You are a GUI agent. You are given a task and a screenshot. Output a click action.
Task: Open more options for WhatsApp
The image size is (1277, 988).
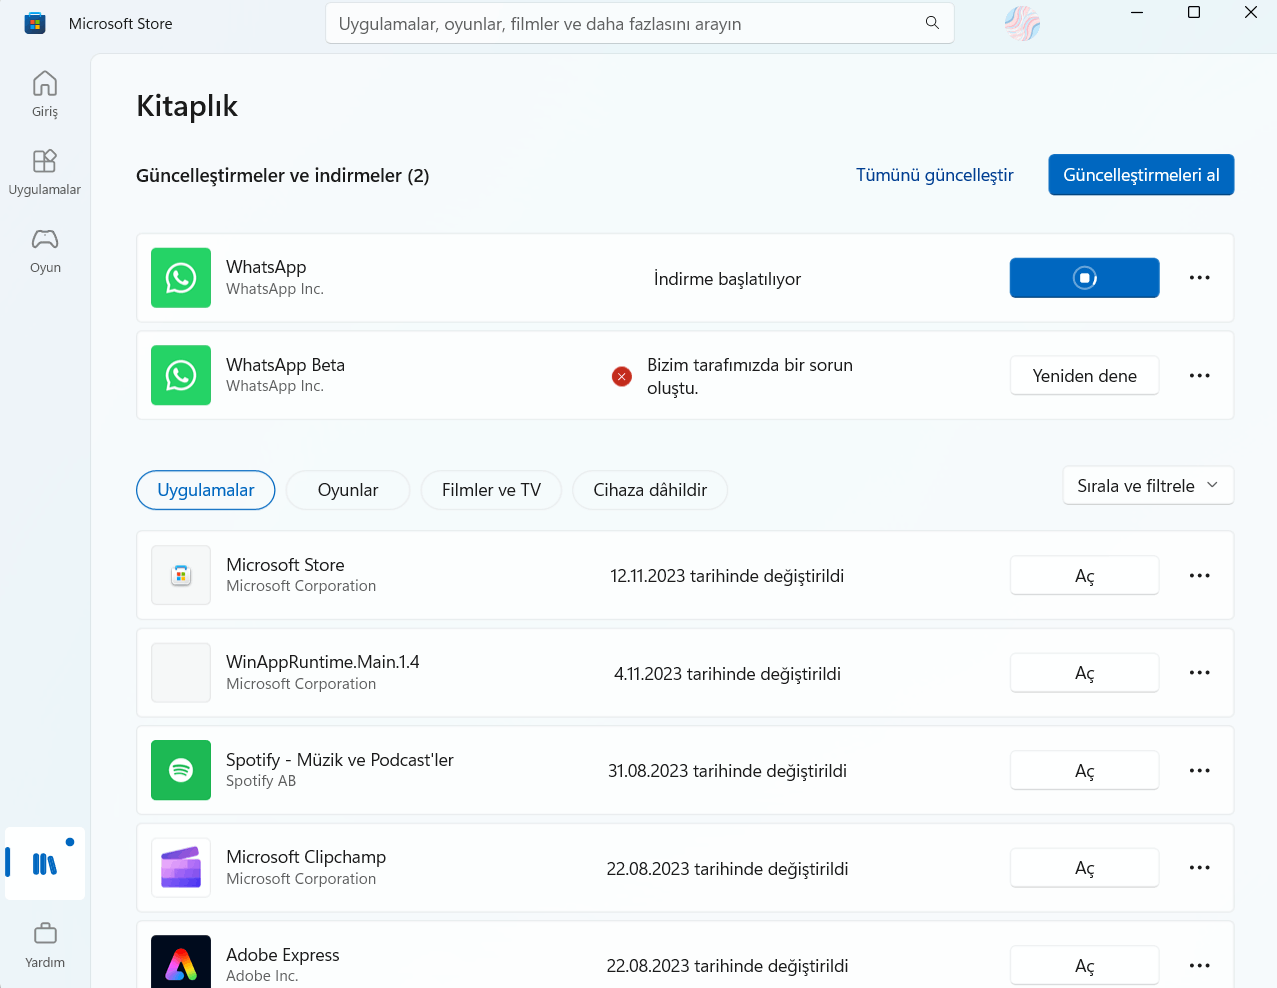pyautogui.click(x=1200, y=278)
